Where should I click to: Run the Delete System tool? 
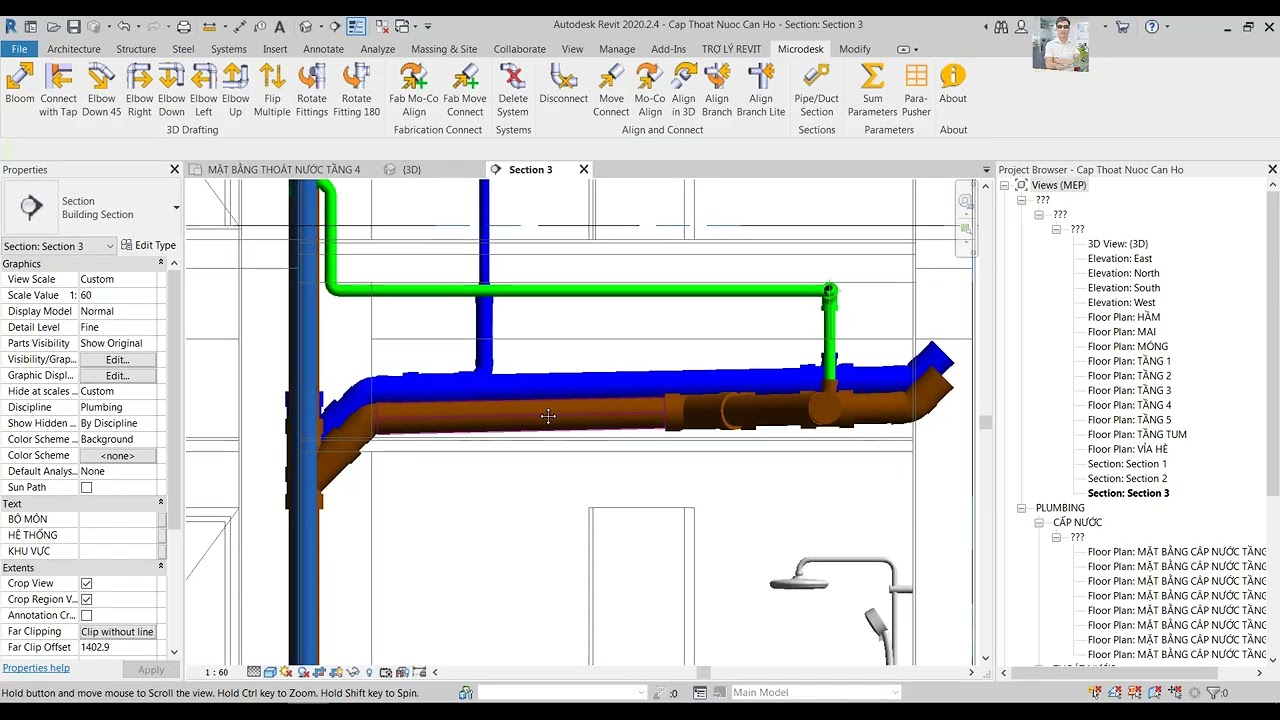tap(513, 90)
